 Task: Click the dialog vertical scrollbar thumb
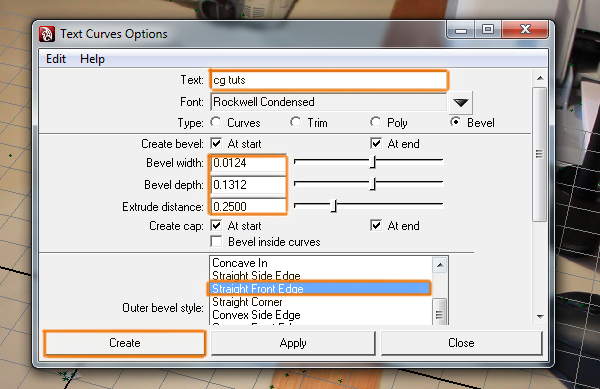(x=540, y=154)
